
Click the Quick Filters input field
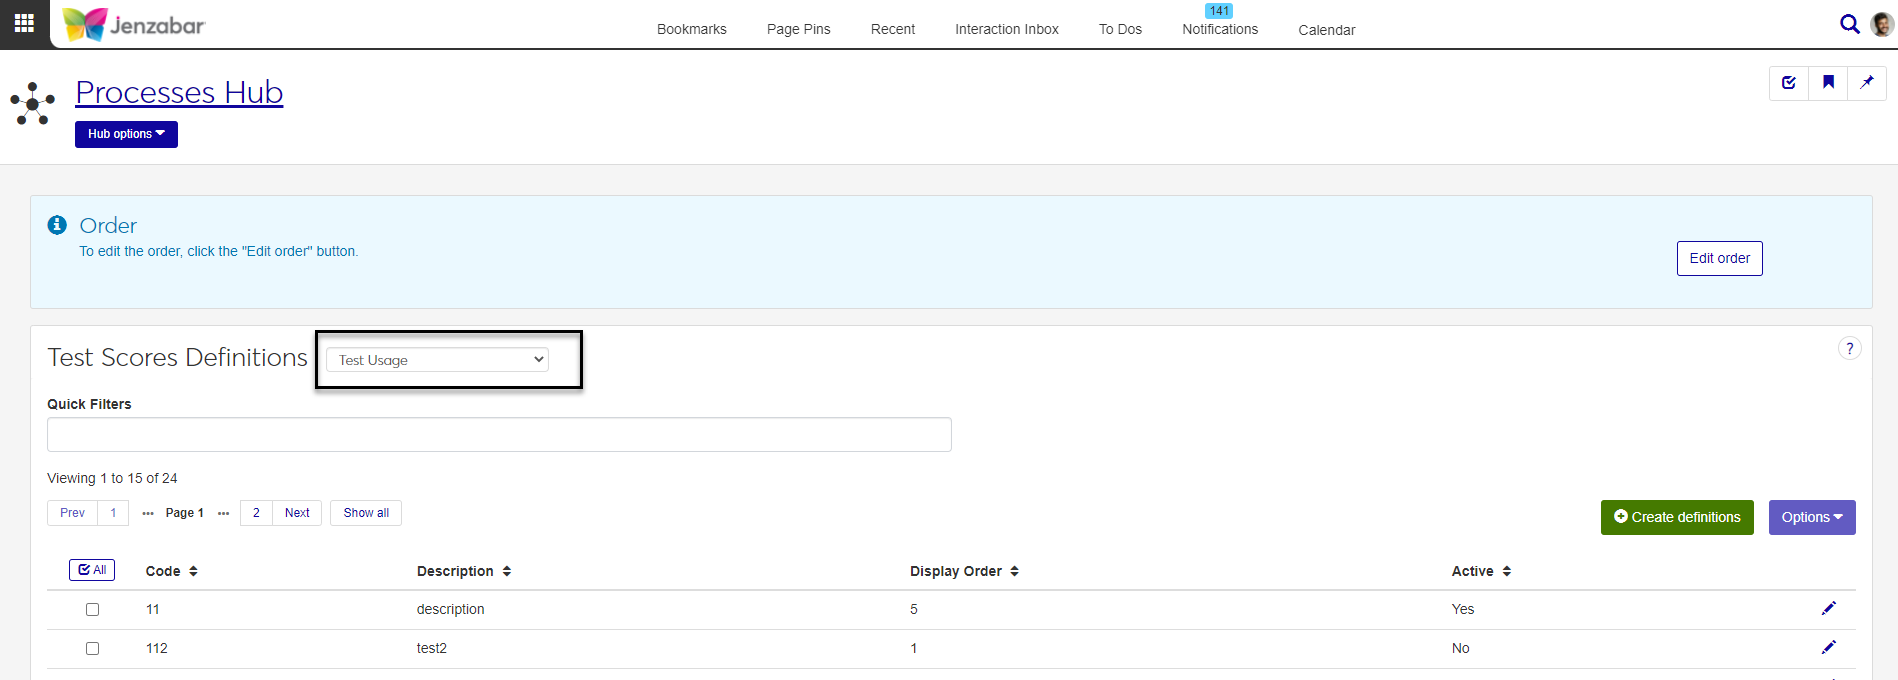click(499, 435)
